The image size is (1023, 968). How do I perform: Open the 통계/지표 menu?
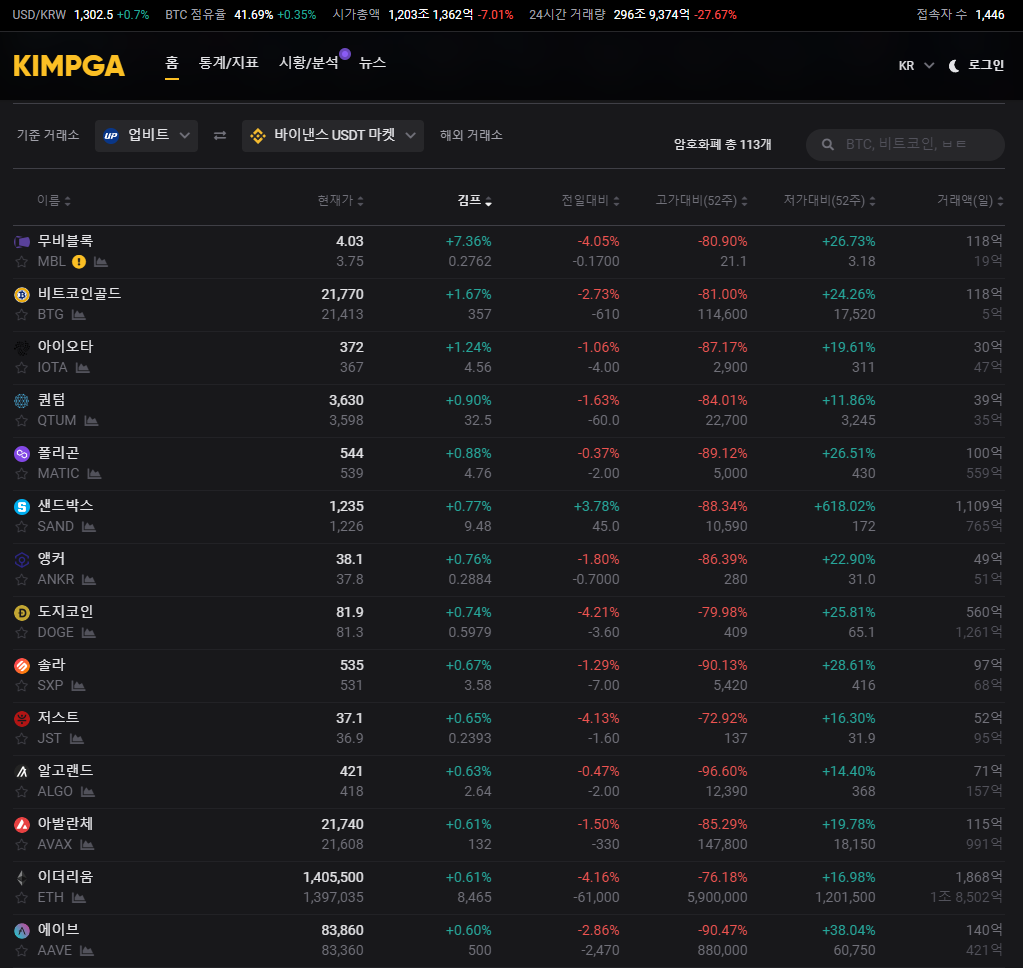pos(228,63)
